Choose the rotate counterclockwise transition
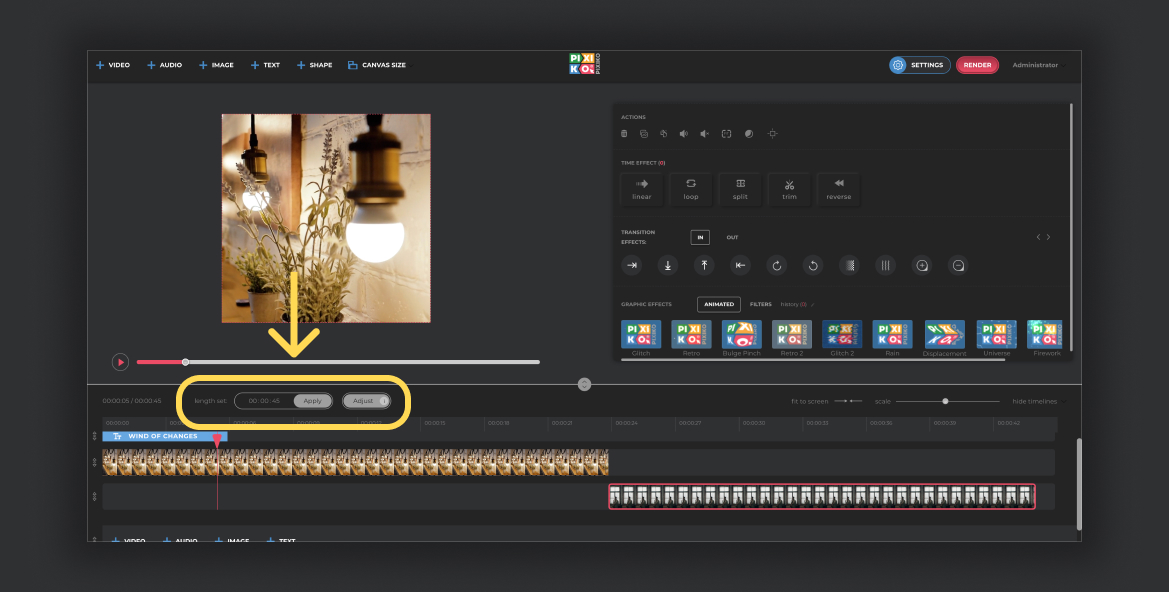This screenshot has height=592, width=1169. [x=813, y=265]
